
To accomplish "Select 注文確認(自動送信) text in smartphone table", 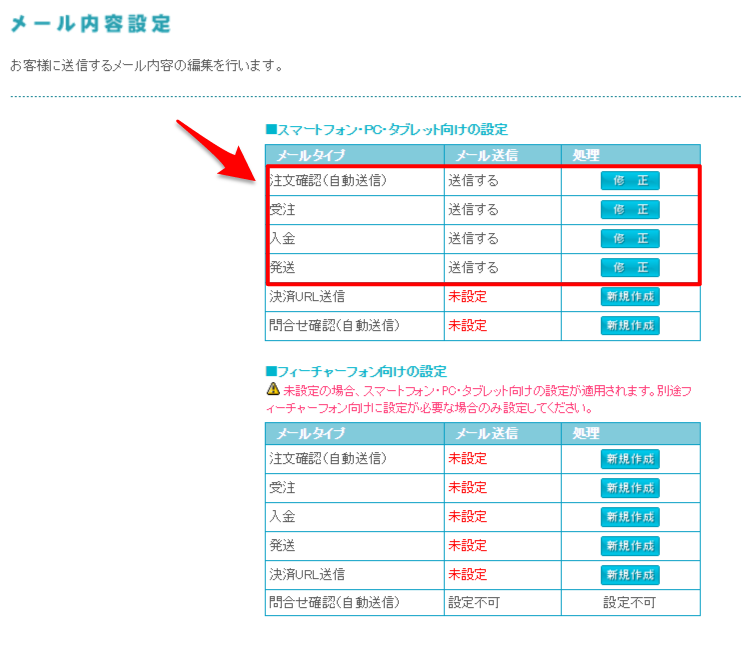I will (x=328, y=180).
